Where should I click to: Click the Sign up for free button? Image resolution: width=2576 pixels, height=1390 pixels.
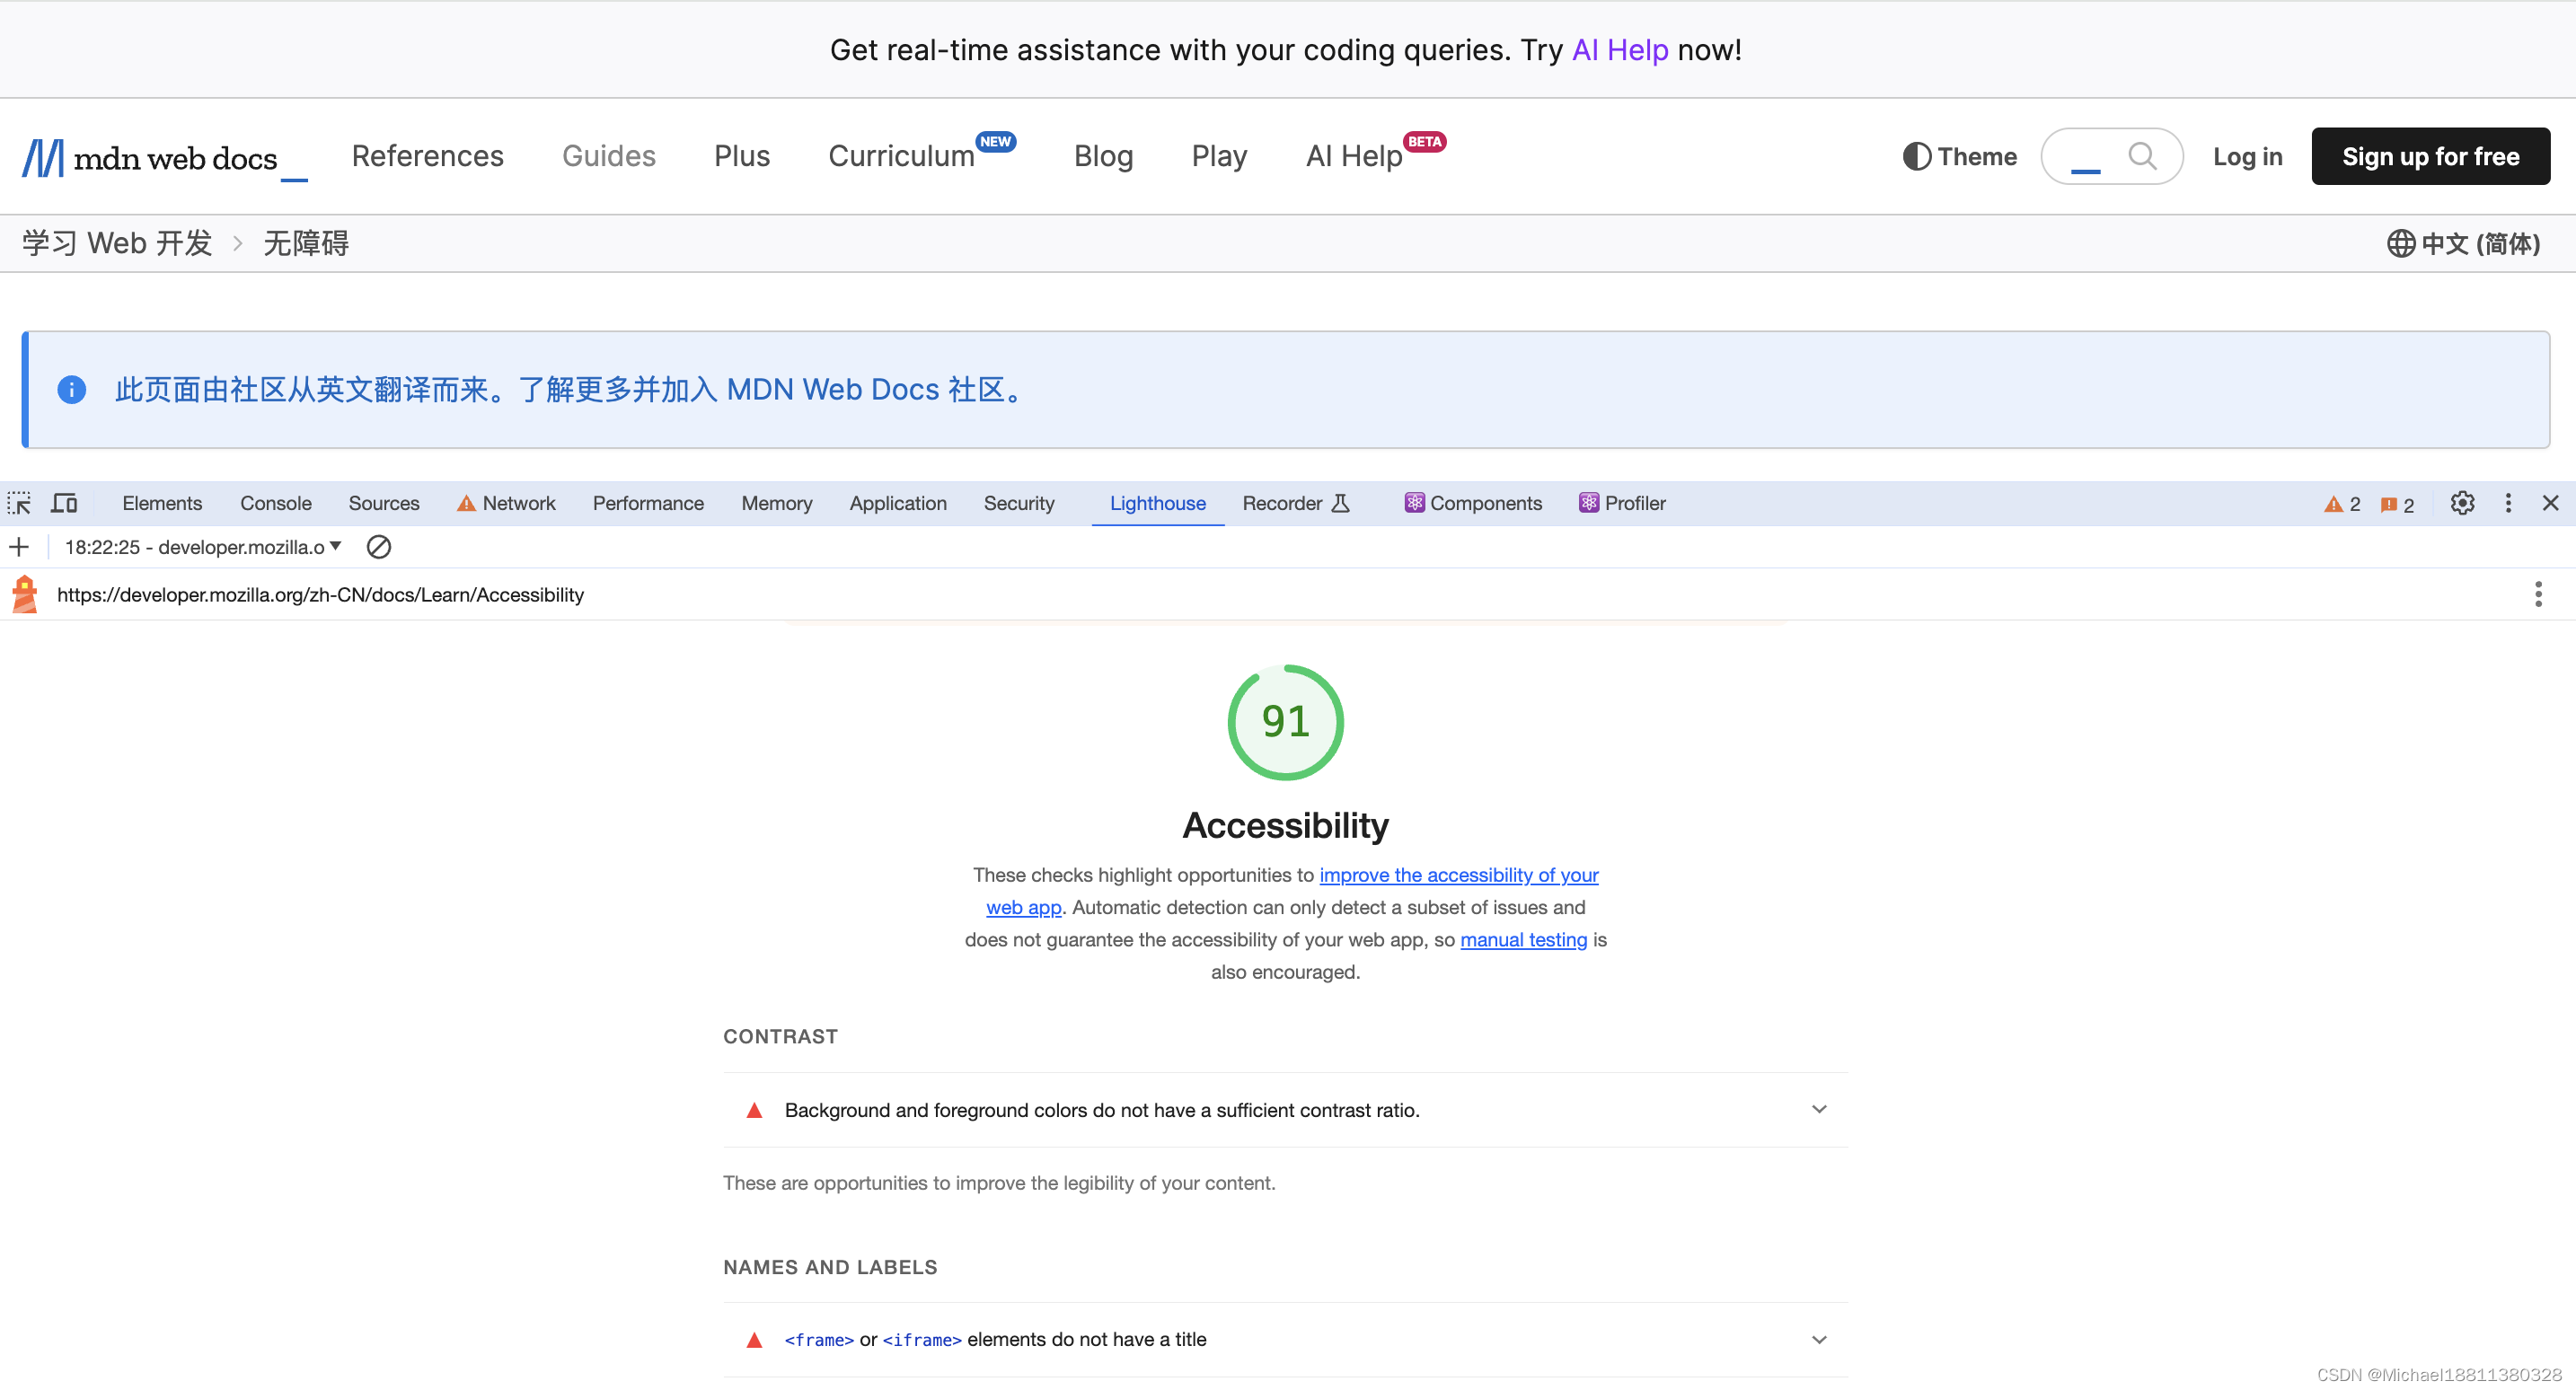pos(2430,156)
